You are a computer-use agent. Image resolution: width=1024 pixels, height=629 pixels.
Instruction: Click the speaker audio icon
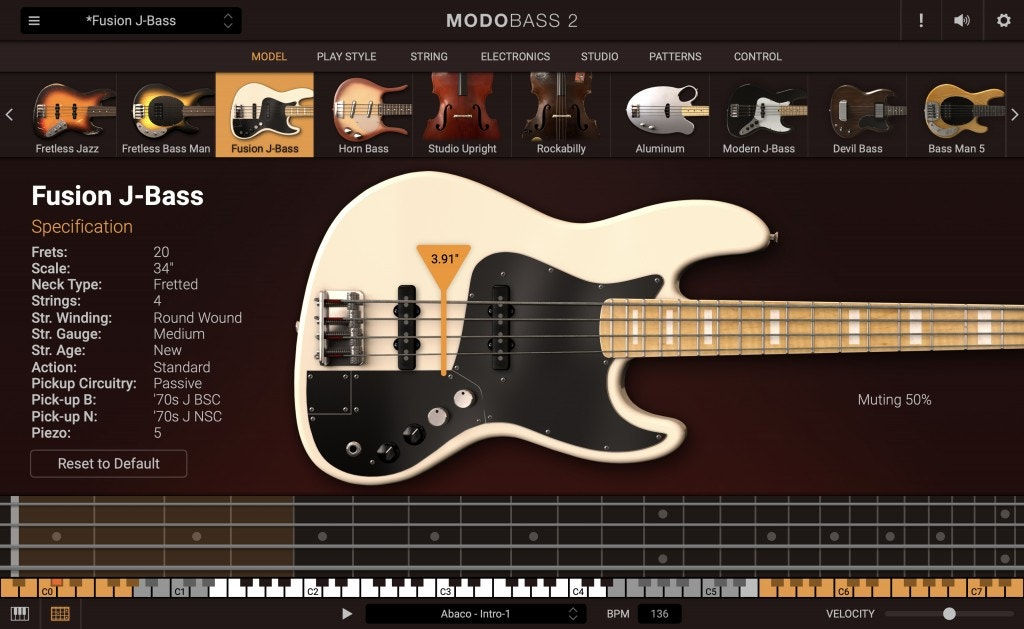[962, 21]
